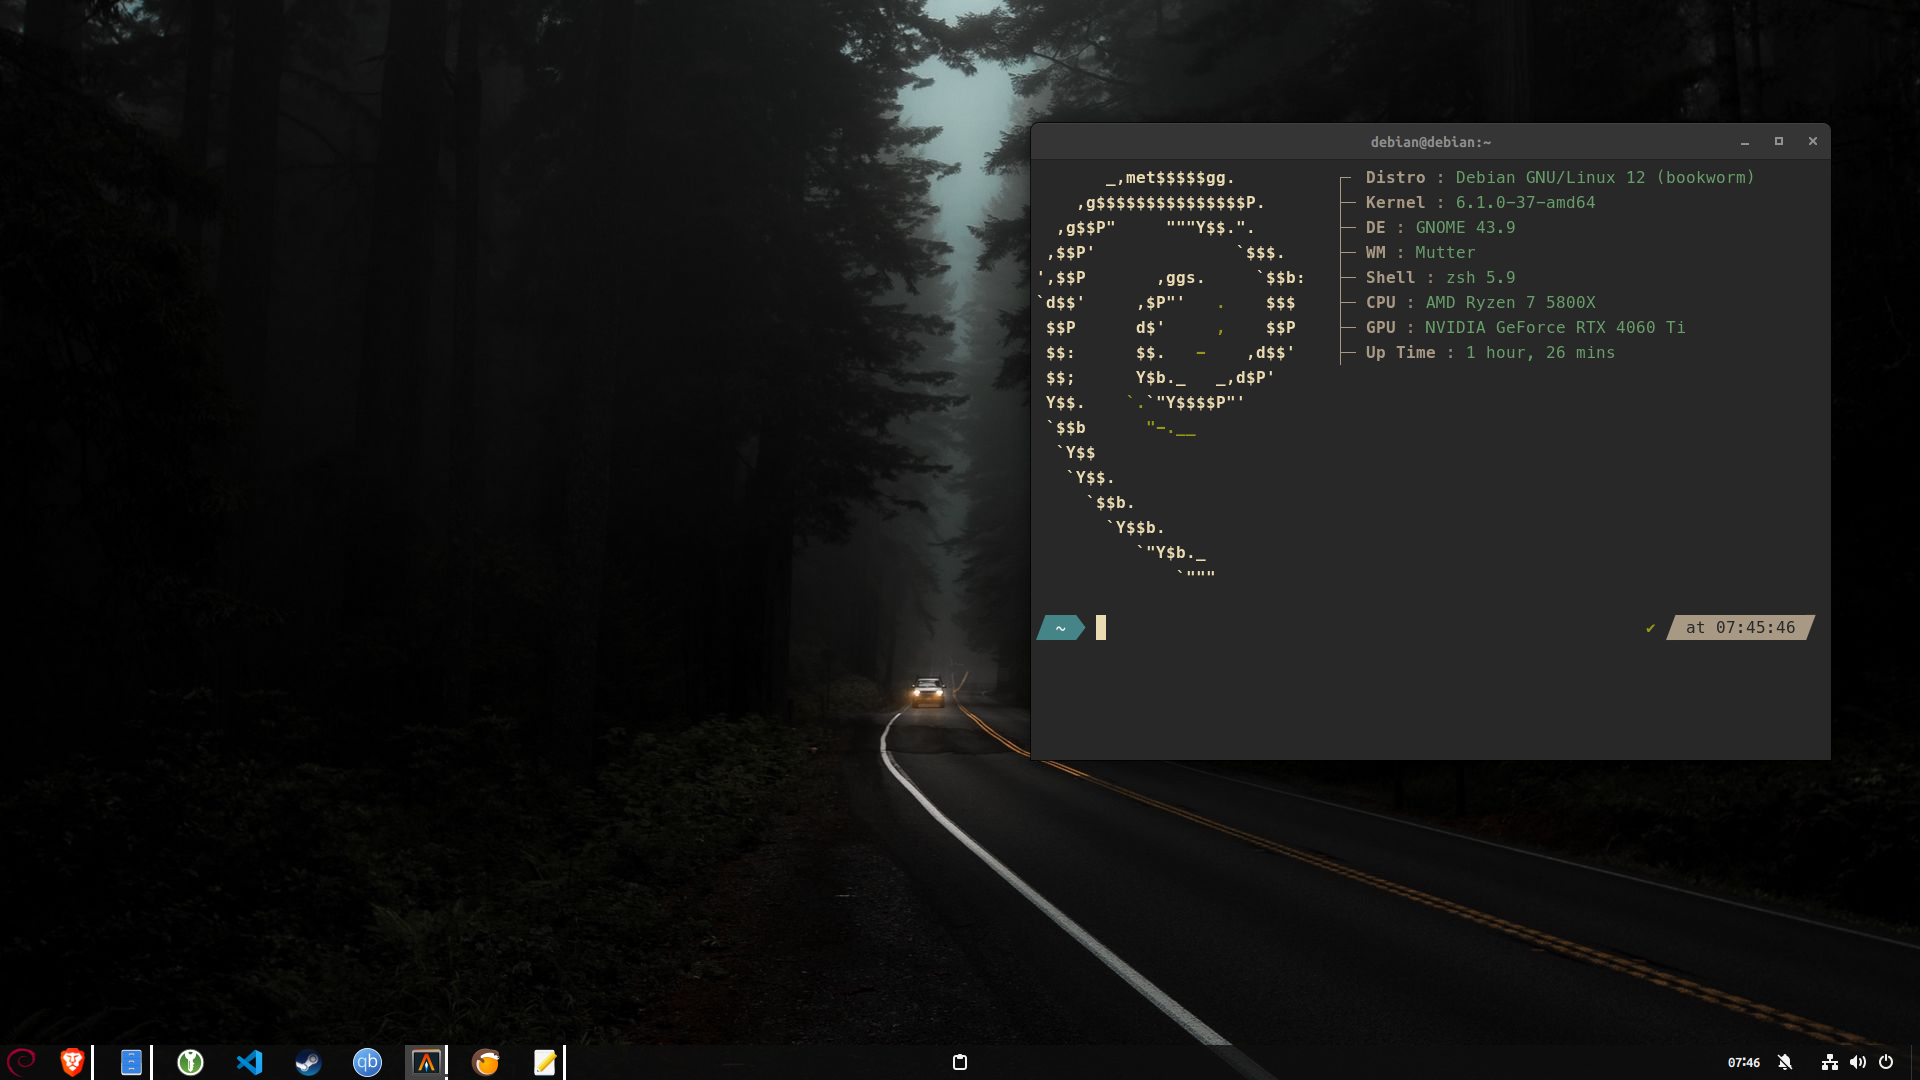This screenshot has width=1920, height=1080.
Task: Close the debian@debian terminal window
Action: (1813, 142)
